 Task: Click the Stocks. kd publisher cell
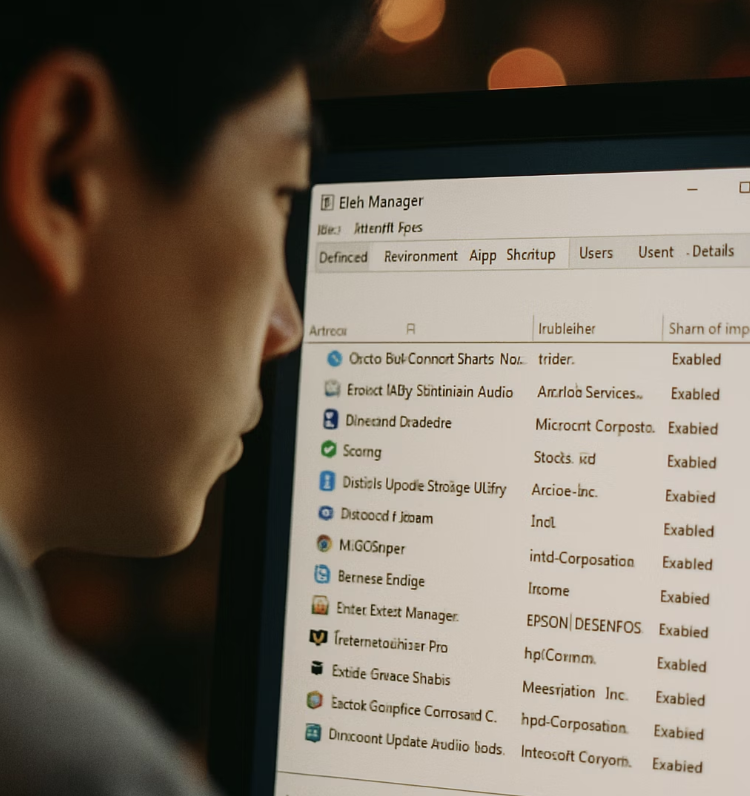pyautogui.click(x=564, y=458)
